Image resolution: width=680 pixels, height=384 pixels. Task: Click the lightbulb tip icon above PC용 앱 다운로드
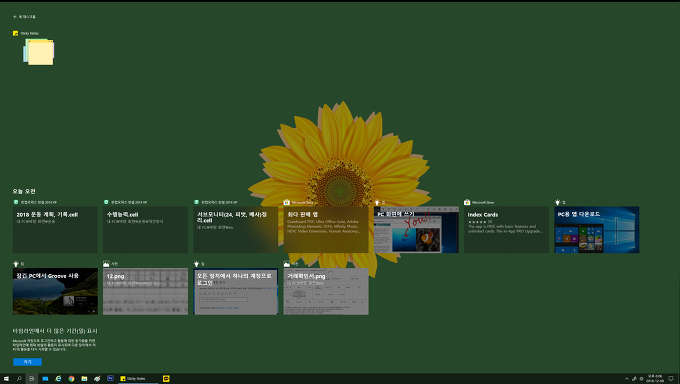point(557,202)
